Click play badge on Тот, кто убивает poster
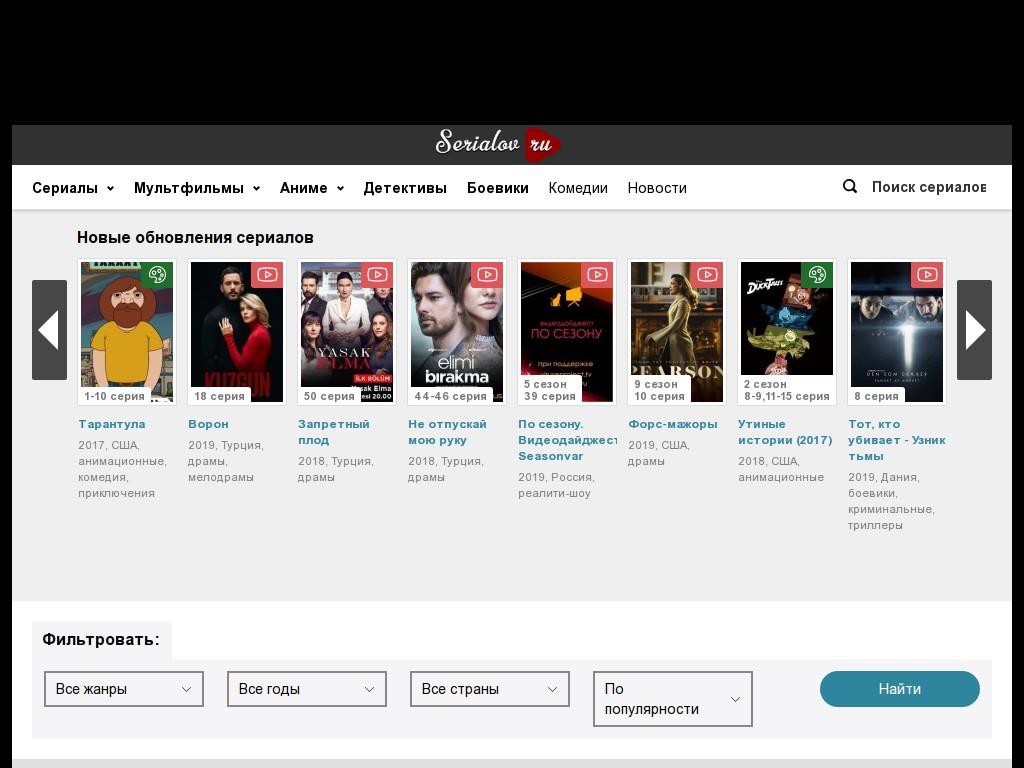Viewport: 1024px width, 768px height. click(x=927, y=275)
